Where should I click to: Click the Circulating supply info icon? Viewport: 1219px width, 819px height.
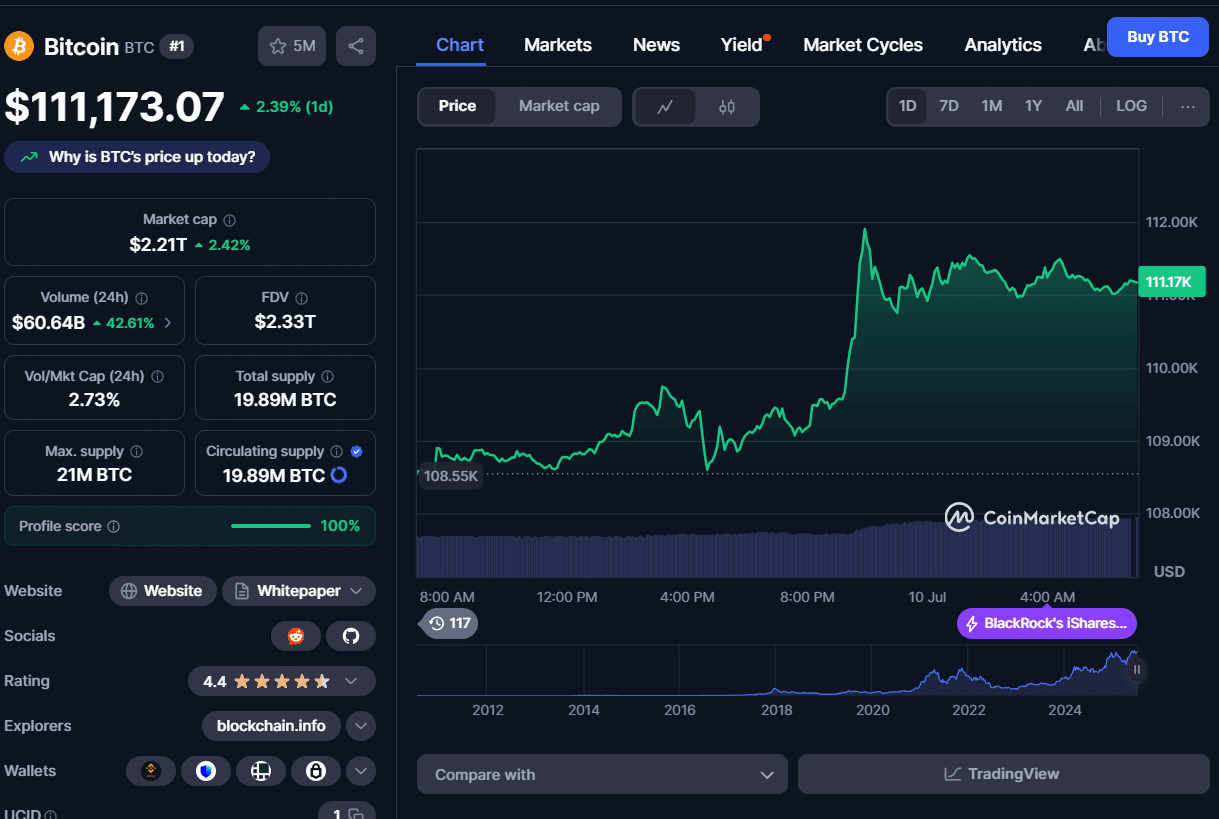point(337,452)
